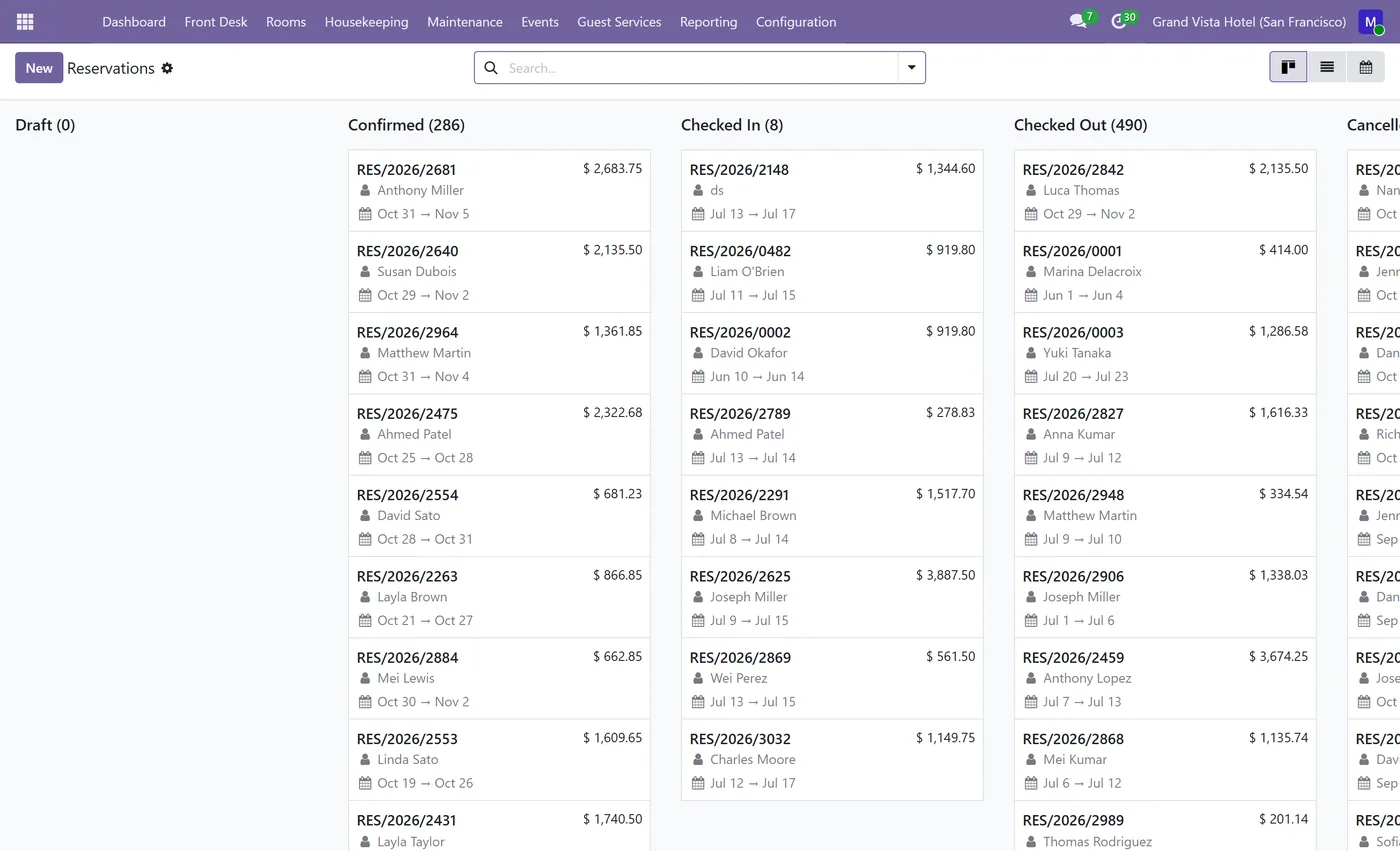Viewport: 1400px width, 851px height.
Task: Click calendar icon next to Jul 12 → Jul 17
Action: [698, 783]
